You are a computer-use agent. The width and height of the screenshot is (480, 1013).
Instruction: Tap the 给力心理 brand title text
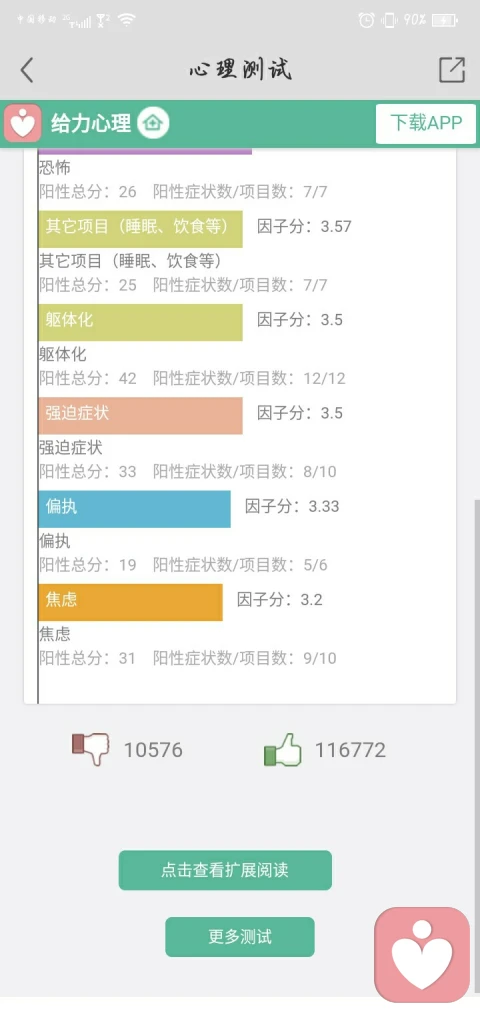coord(91,123)
